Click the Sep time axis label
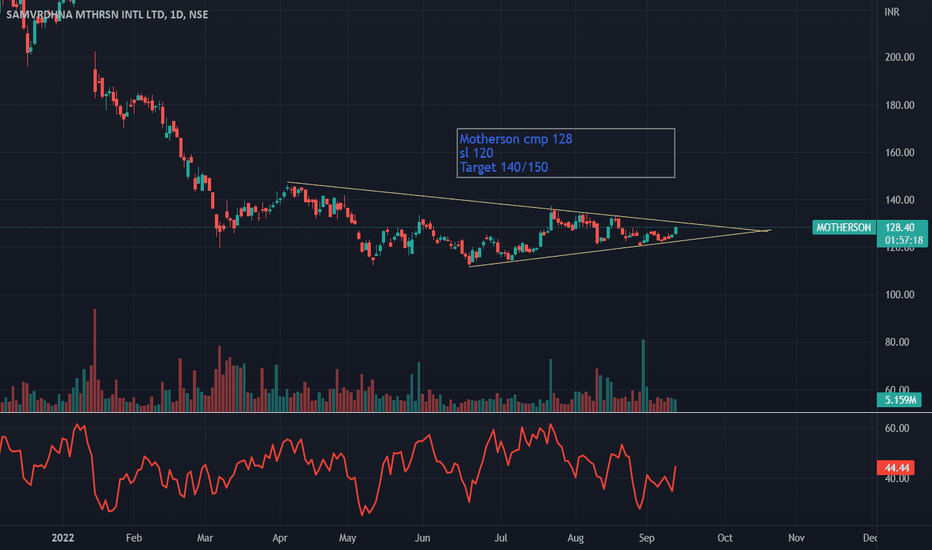The image size is (932, 550). 647,538
